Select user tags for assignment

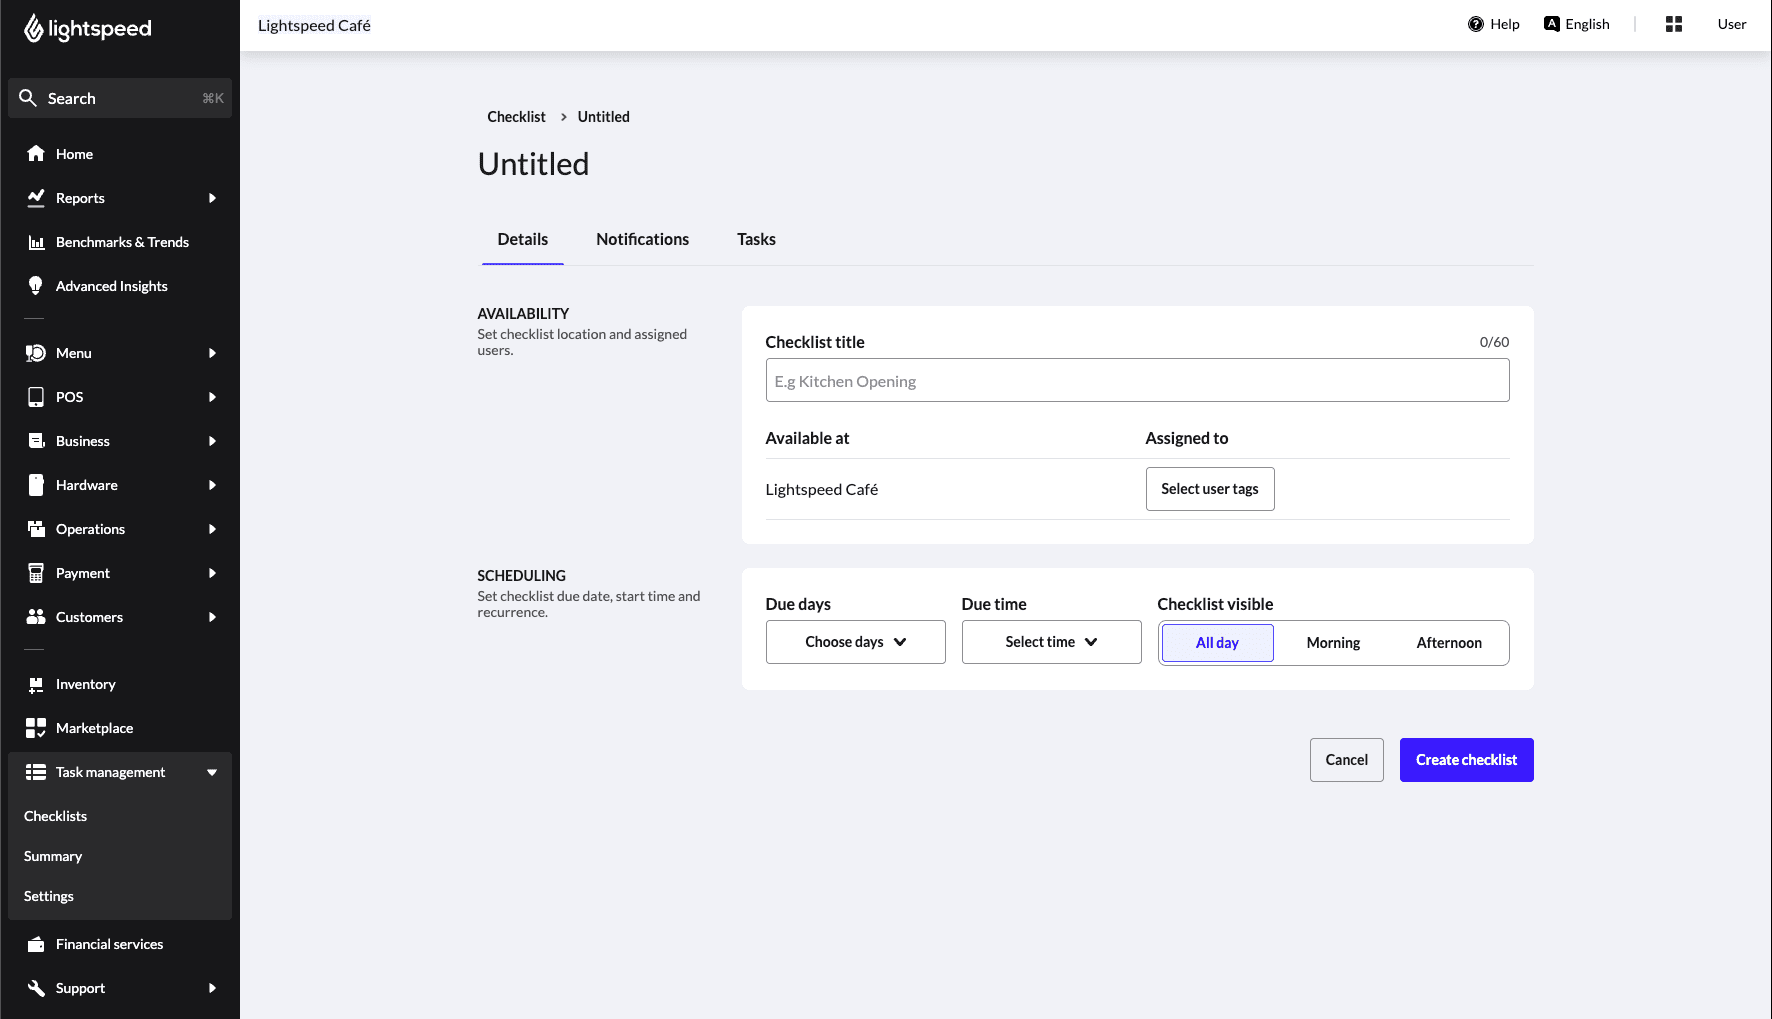tap(1210, 488)
